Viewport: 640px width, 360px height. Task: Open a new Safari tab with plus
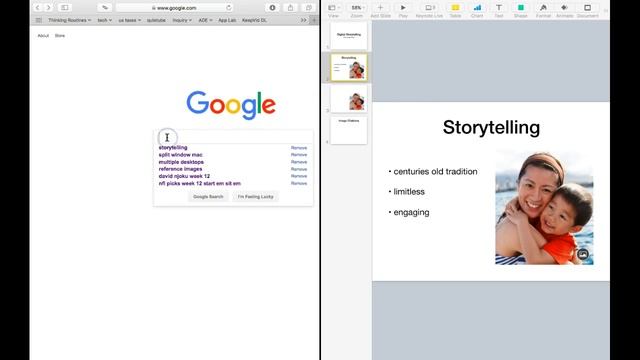tap(314, 20)
